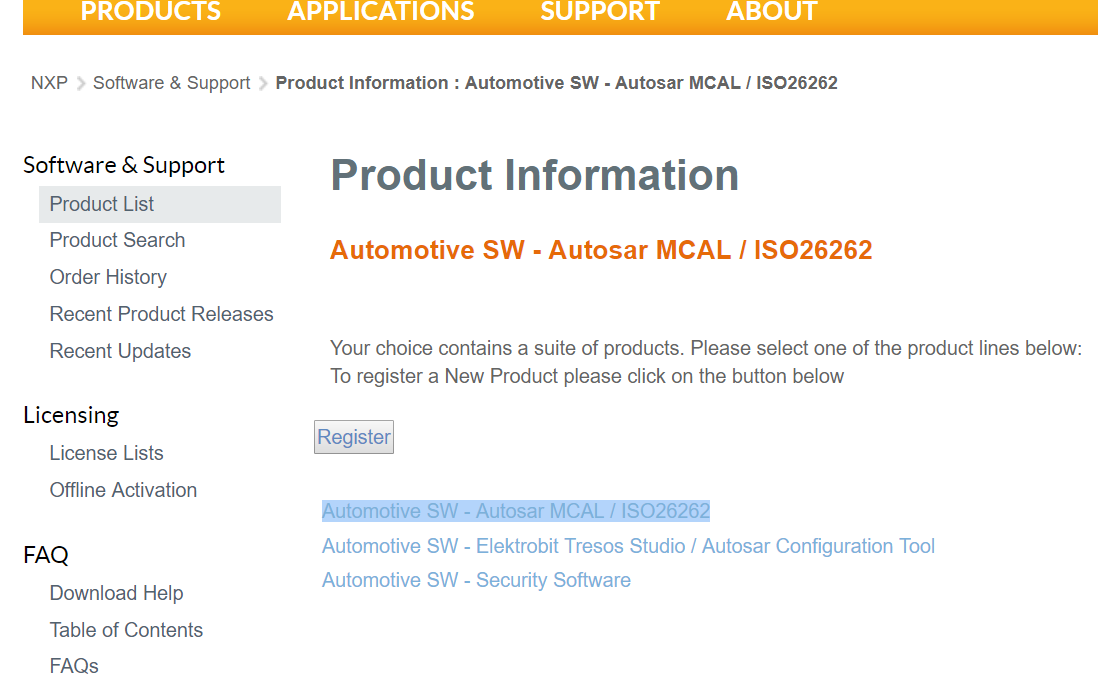Viewport: 1098px width, 686px height.
Task: Click 'To register a New Product' text
Action: click(x=587, y=376)
